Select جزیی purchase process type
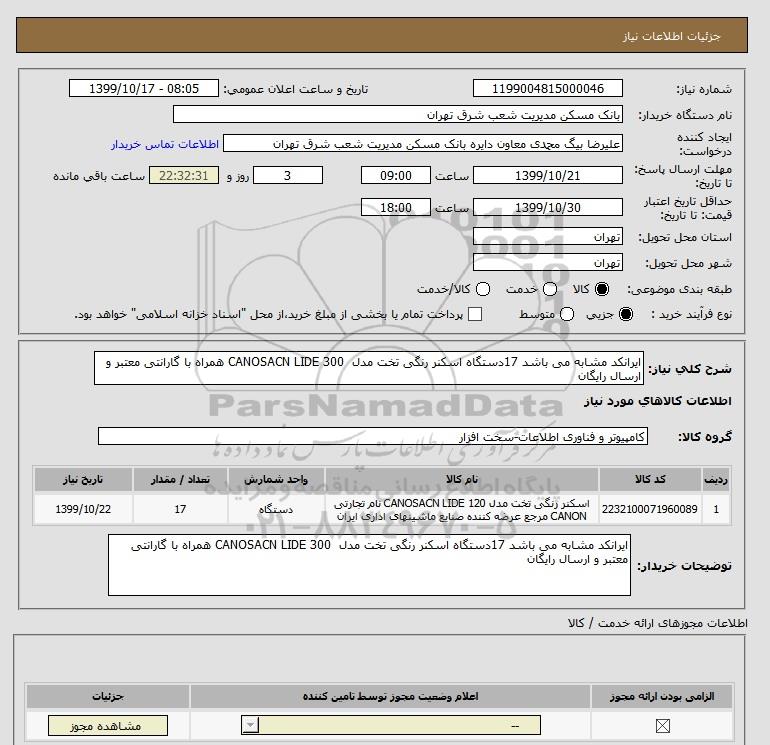 [x=627, y=314]
